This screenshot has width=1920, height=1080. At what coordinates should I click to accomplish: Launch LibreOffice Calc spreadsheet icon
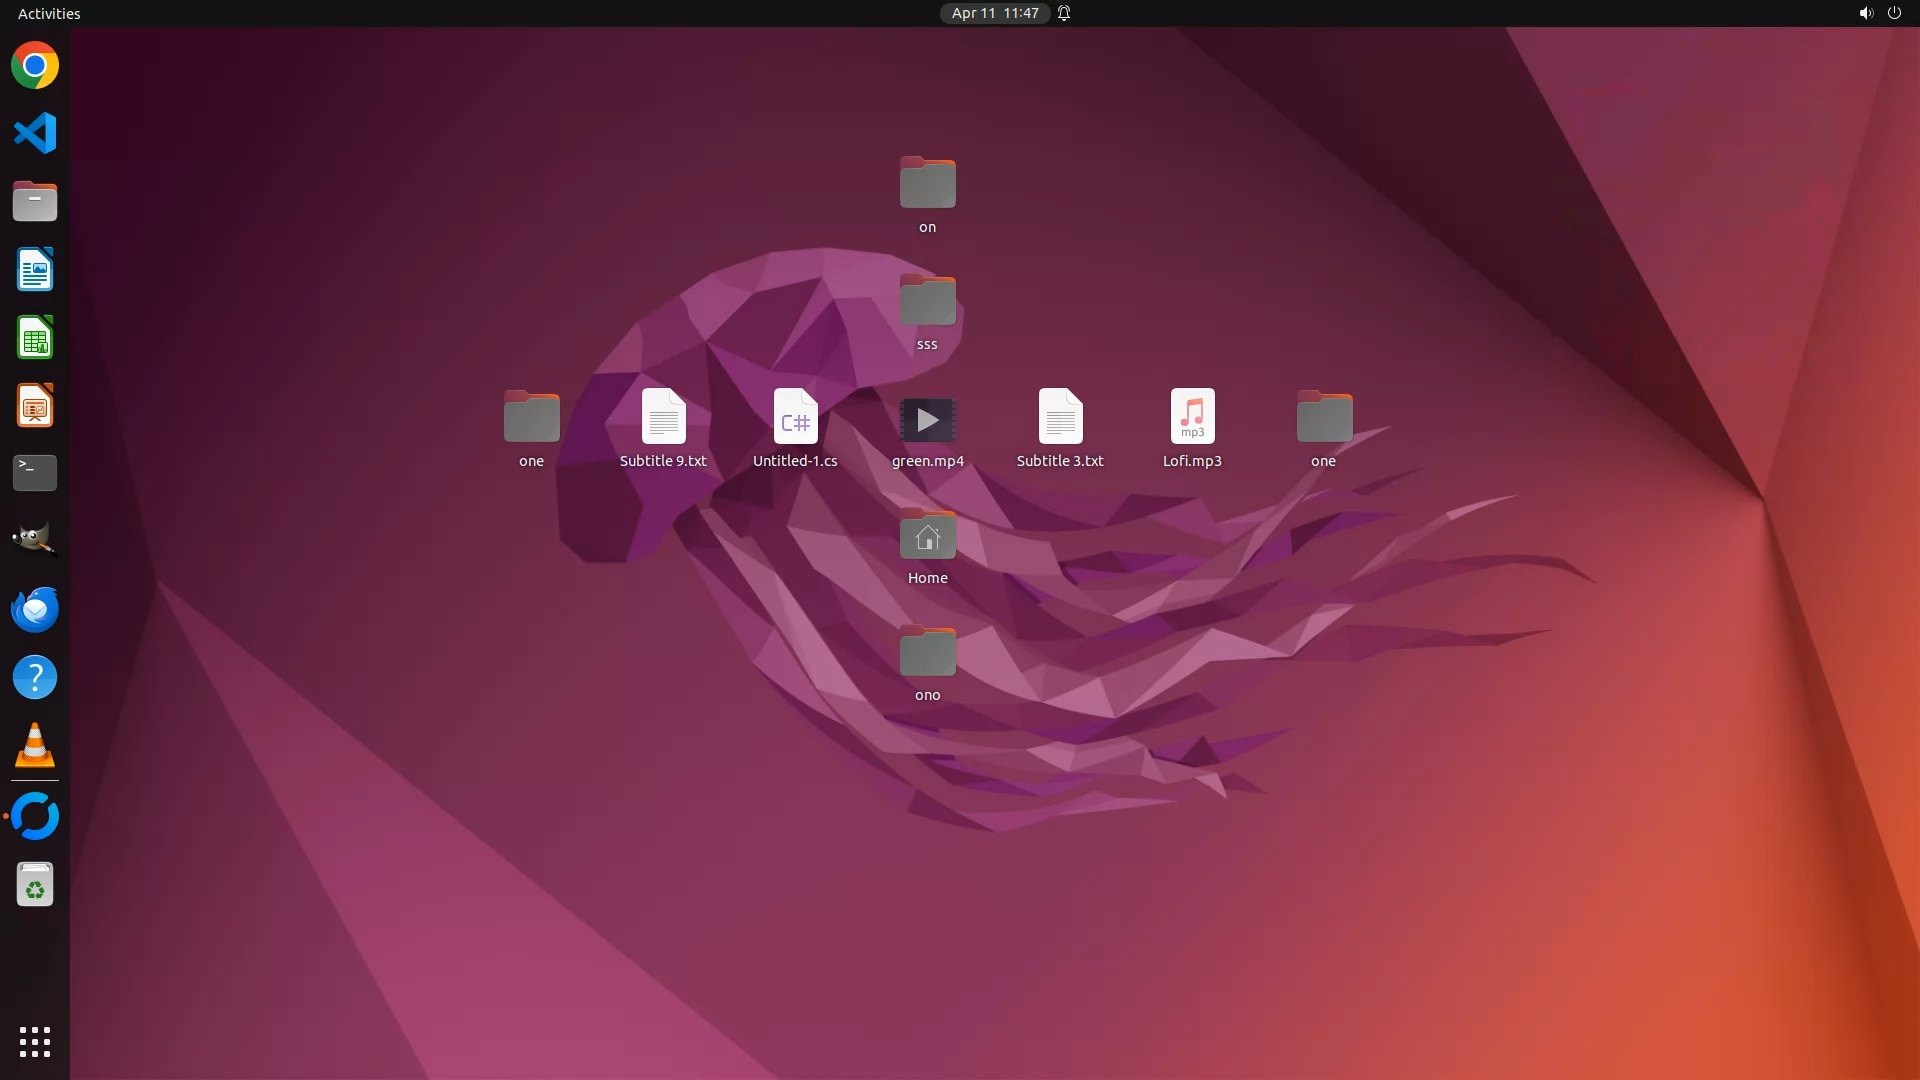click(35, 338)
